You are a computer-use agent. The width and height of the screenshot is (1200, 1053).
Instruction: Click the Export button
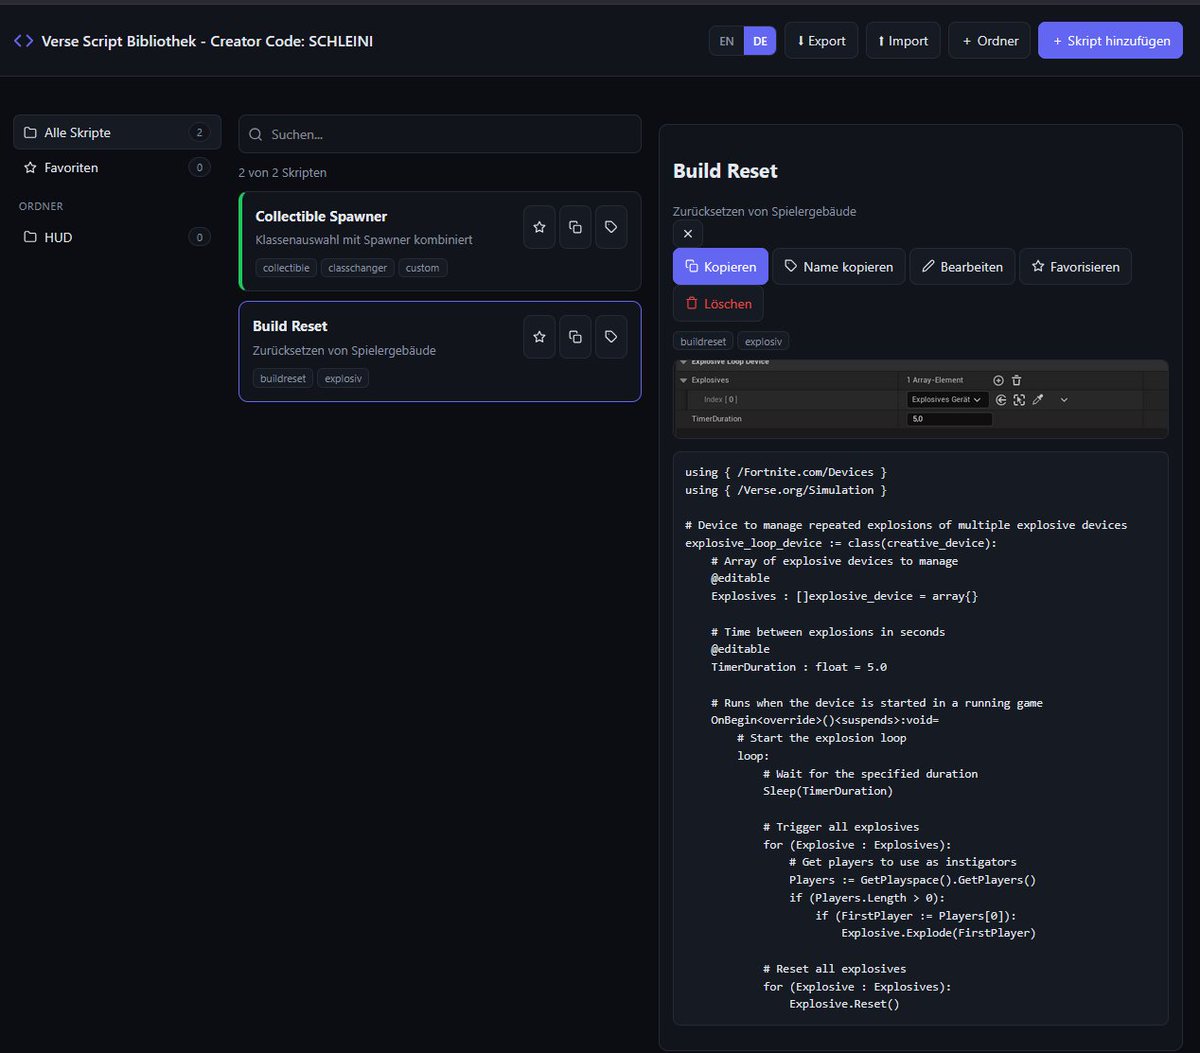coord(821,41)
